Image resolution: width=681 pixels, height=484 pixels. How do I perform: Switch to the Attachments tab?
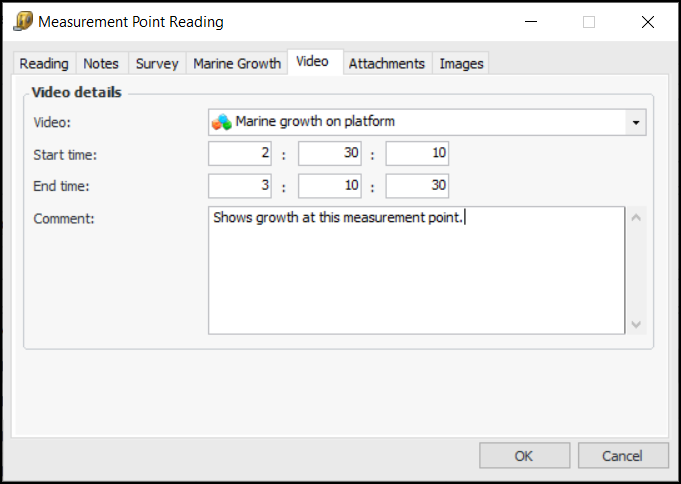[x=386, y=63]
